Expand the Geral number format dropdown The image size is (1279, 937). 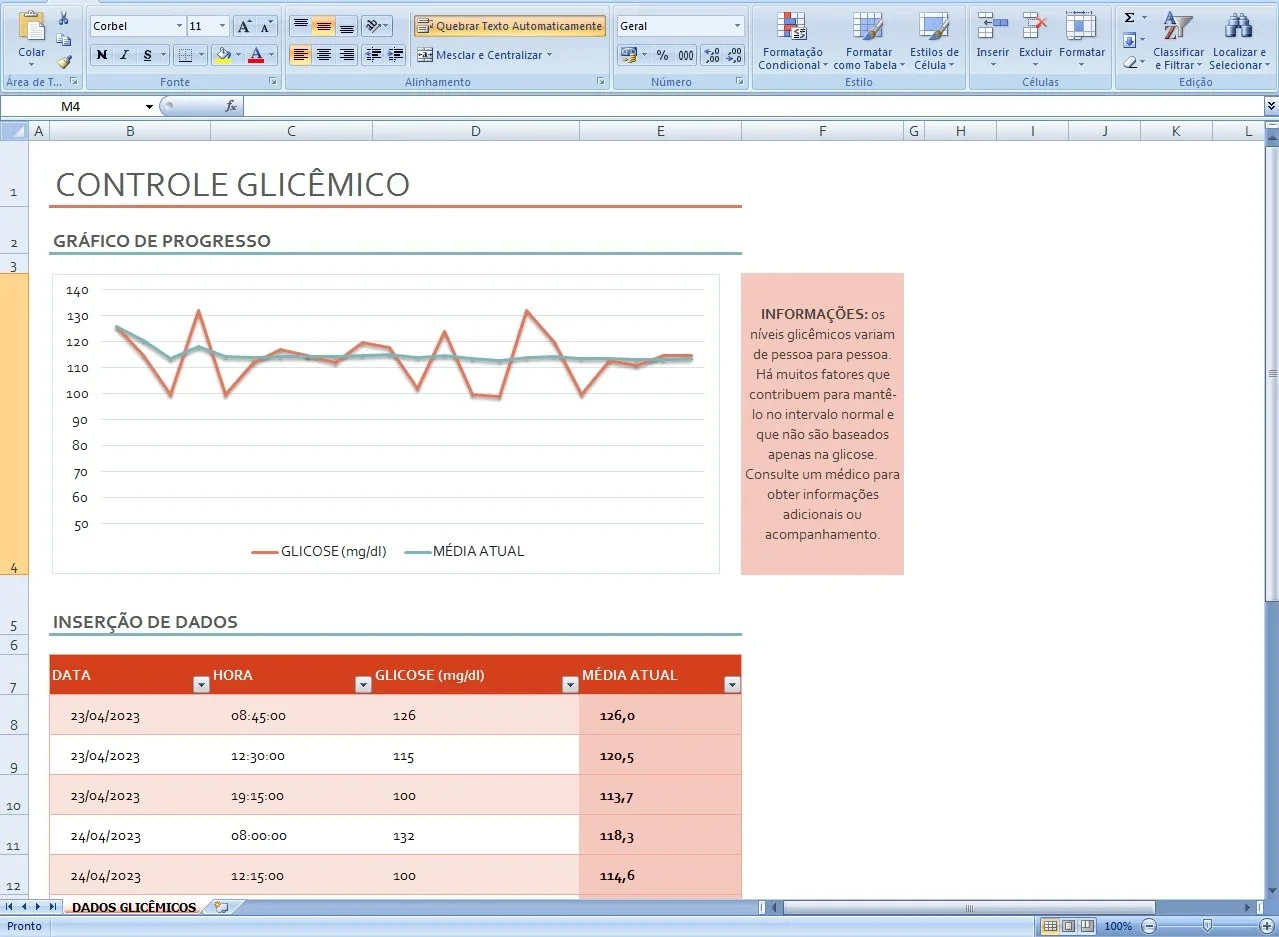point(738,26)
